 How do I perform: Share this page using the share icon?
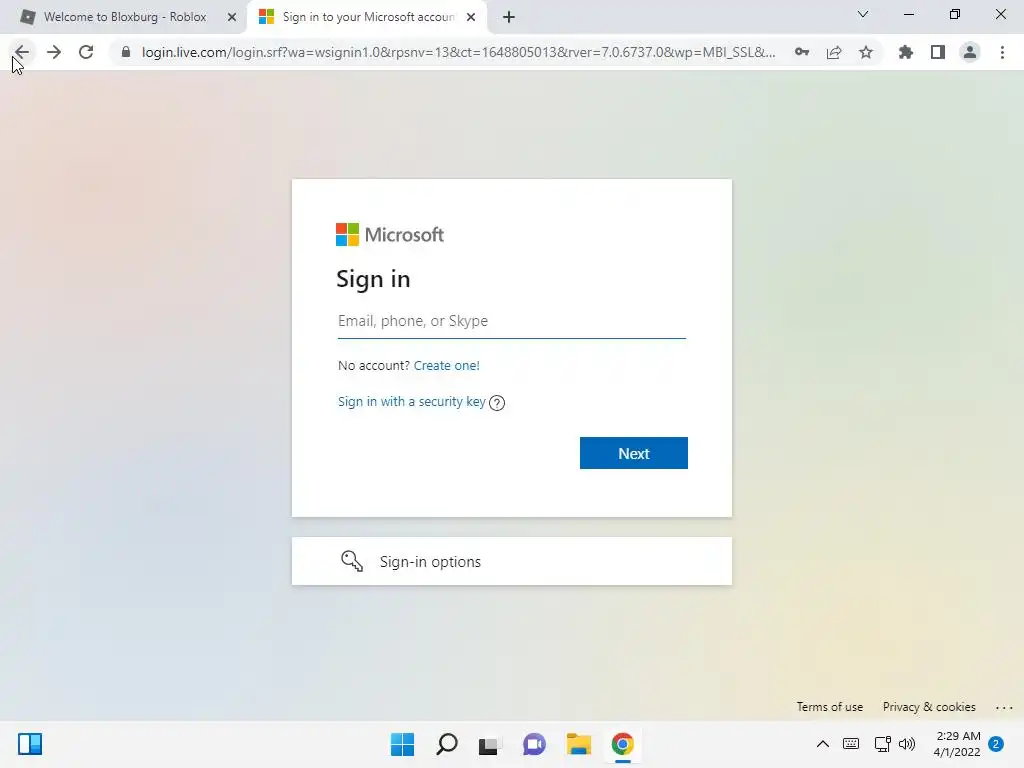click(x=834, y=52)
